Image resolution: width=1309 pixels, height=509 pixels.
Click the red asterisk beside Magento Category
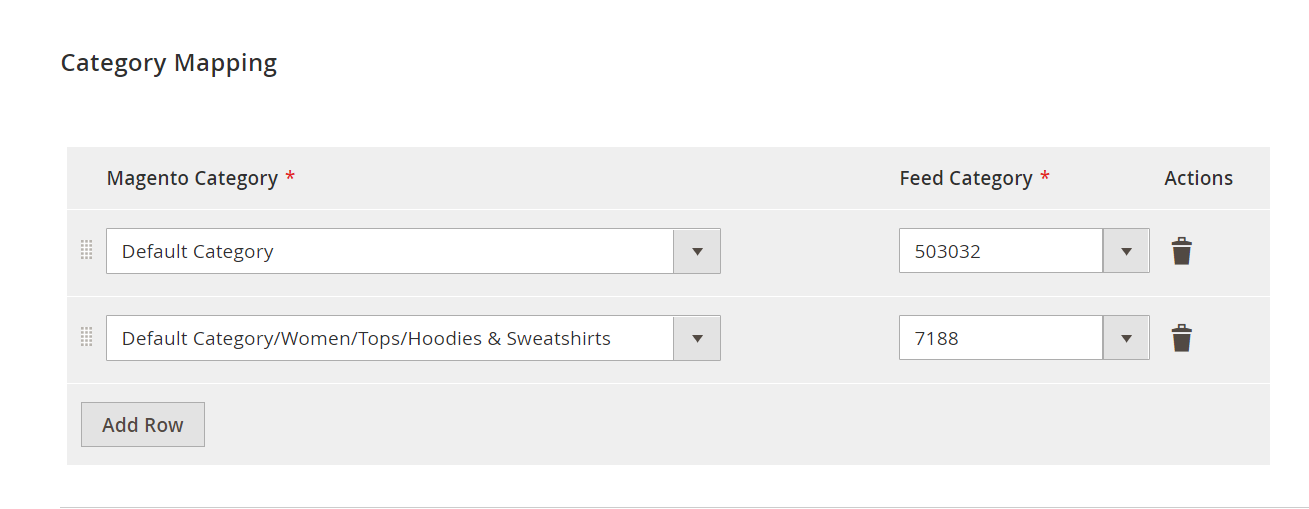tap(290, 177)
